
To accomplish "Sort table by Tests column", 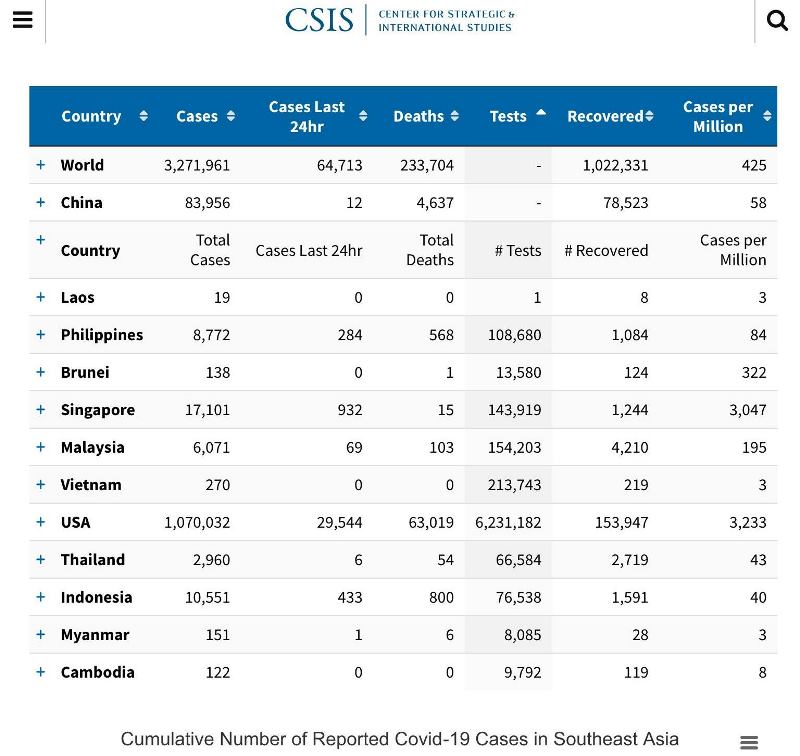I will (516, 116).
